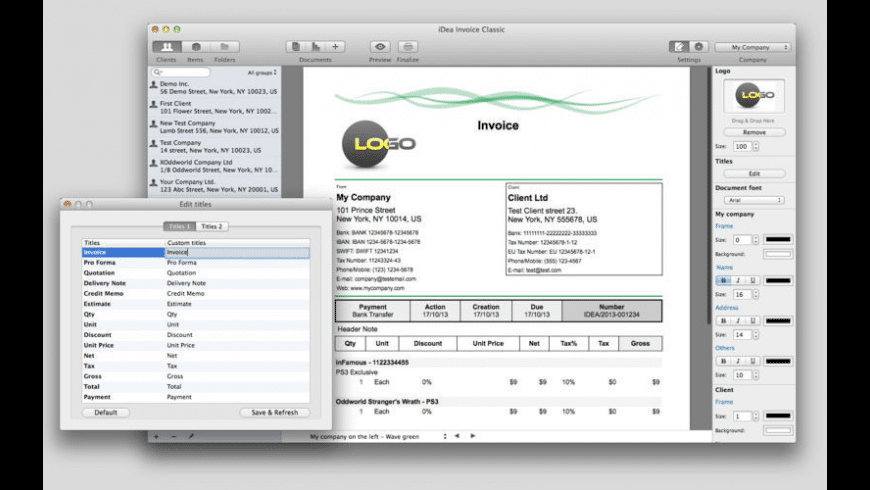The height and width of the screenshot is (490, 870).
Task: Switch to the Items cube icon
Action: tap(196, 47)
